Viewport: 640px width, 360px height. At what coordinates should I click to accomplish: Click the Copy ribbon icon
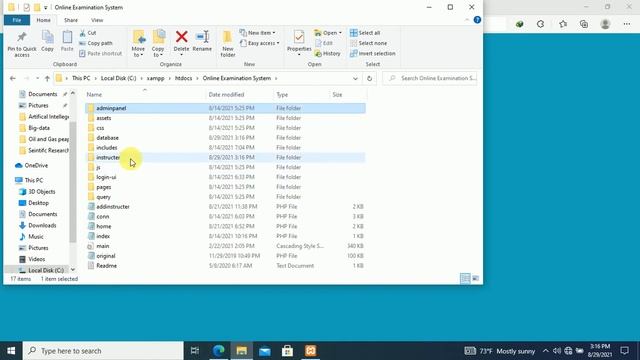[x=47, y=41]
